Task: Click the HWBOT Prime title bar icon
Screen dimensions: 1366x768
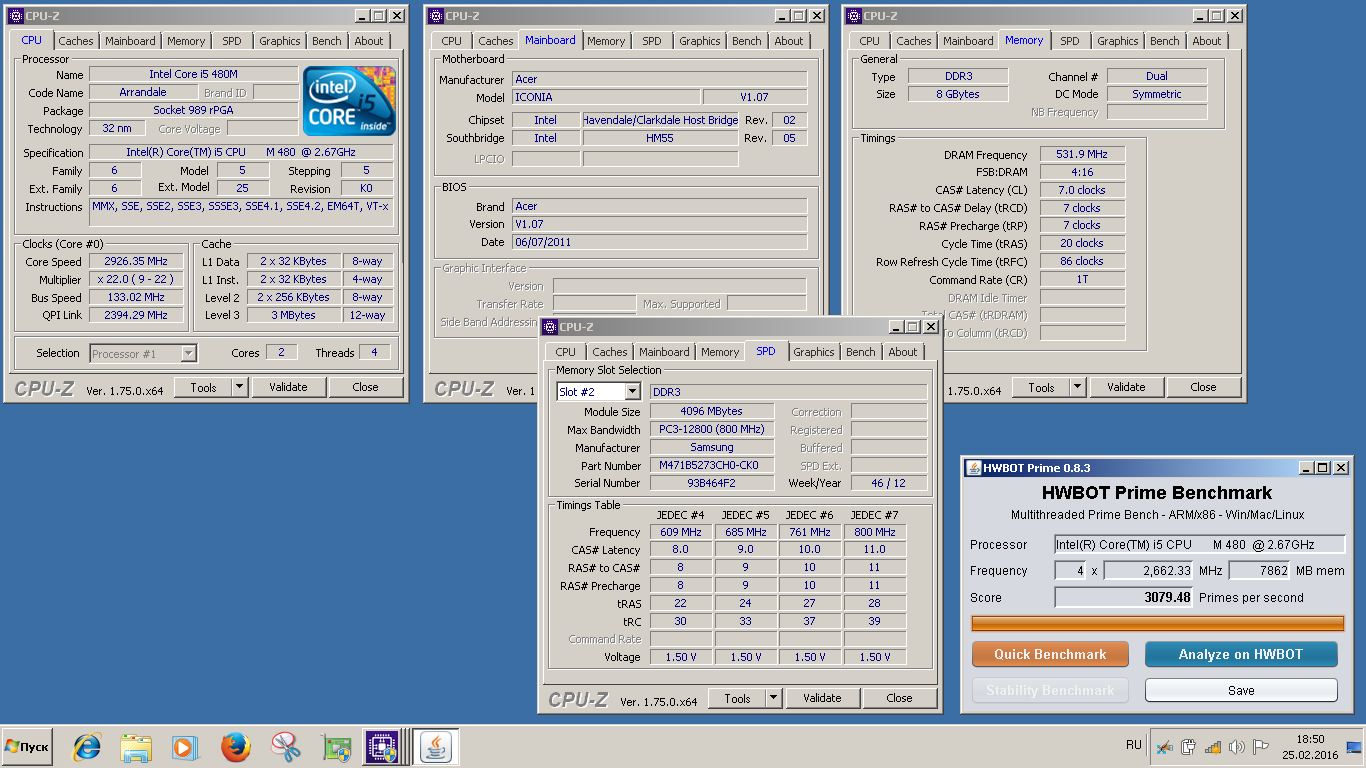Action: (973, 468)
